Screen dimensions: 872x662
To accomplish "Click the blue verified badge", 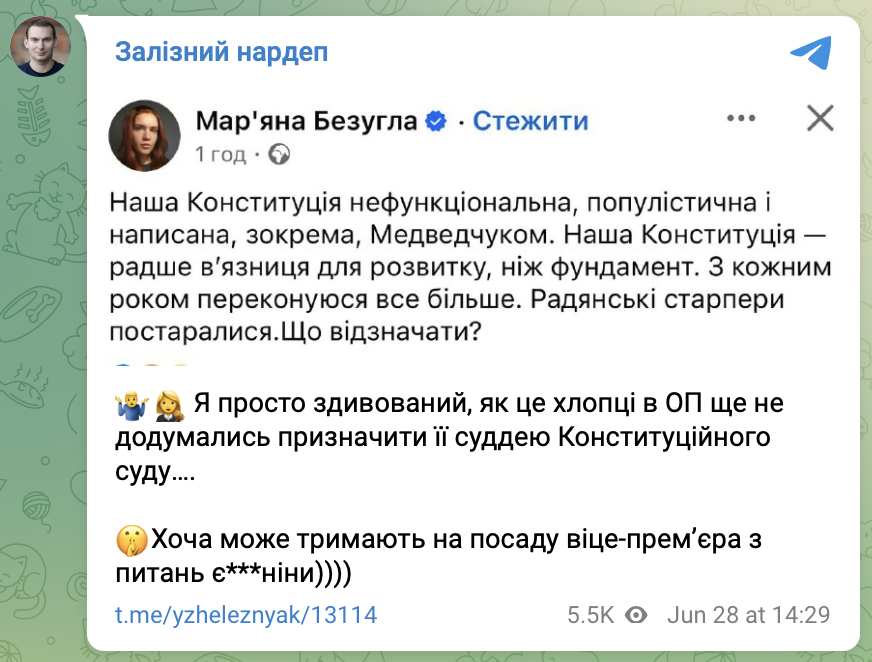I will (x=436, y=122).
